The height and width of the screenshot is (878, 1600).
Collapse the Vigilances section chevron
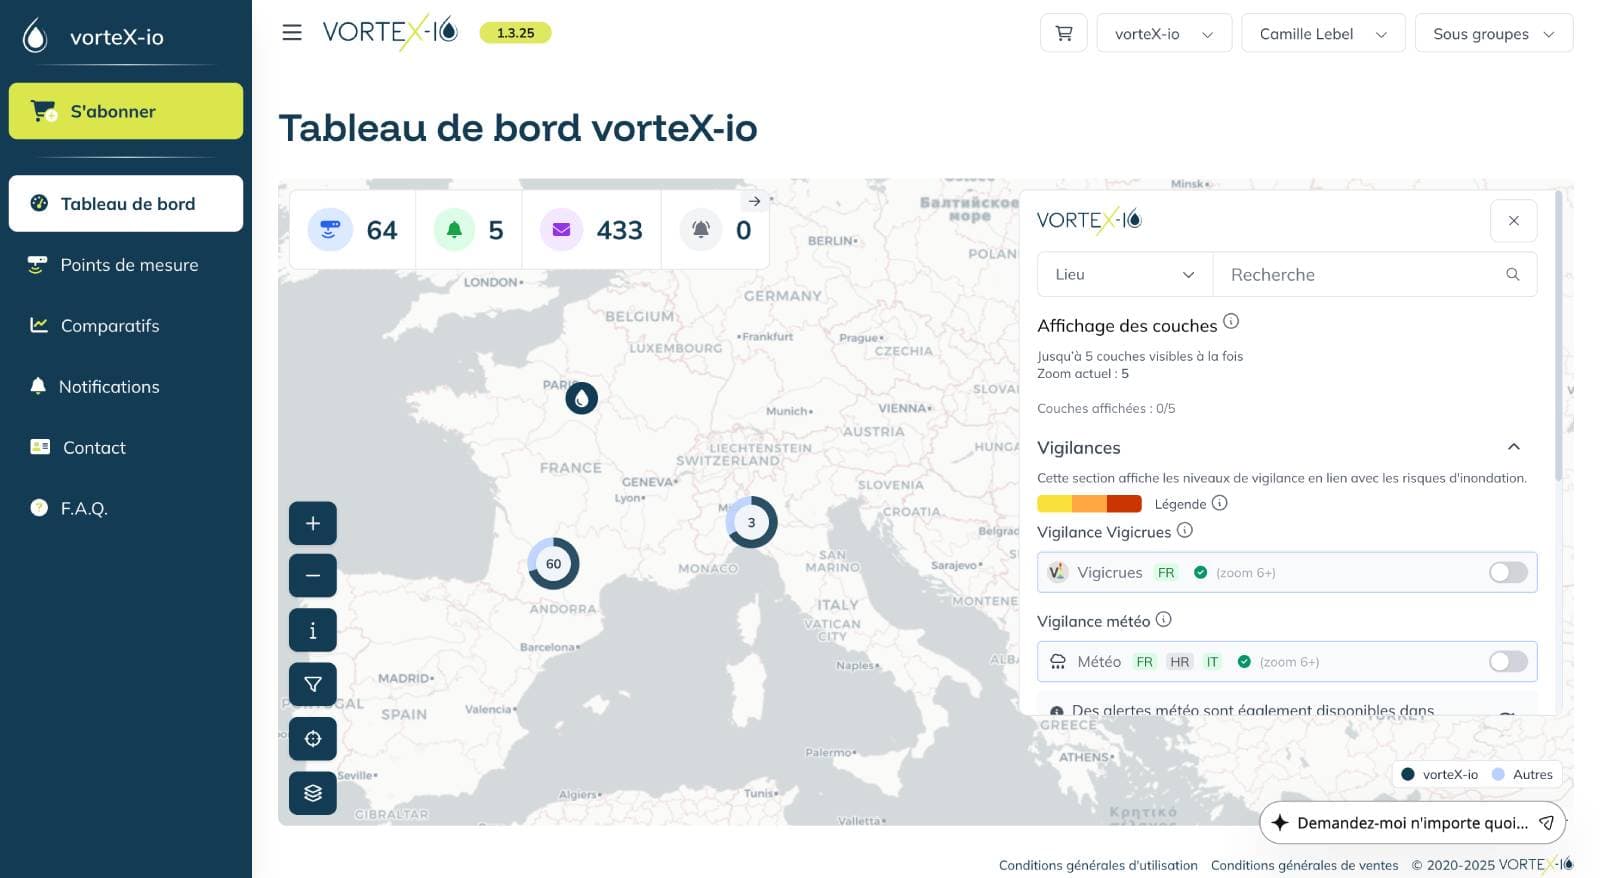[1514, 447]
